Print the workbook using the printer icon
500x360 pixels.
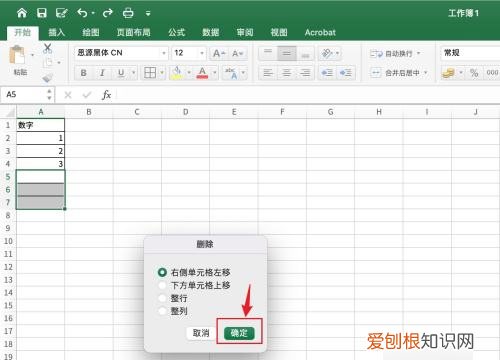click(128, 13)
